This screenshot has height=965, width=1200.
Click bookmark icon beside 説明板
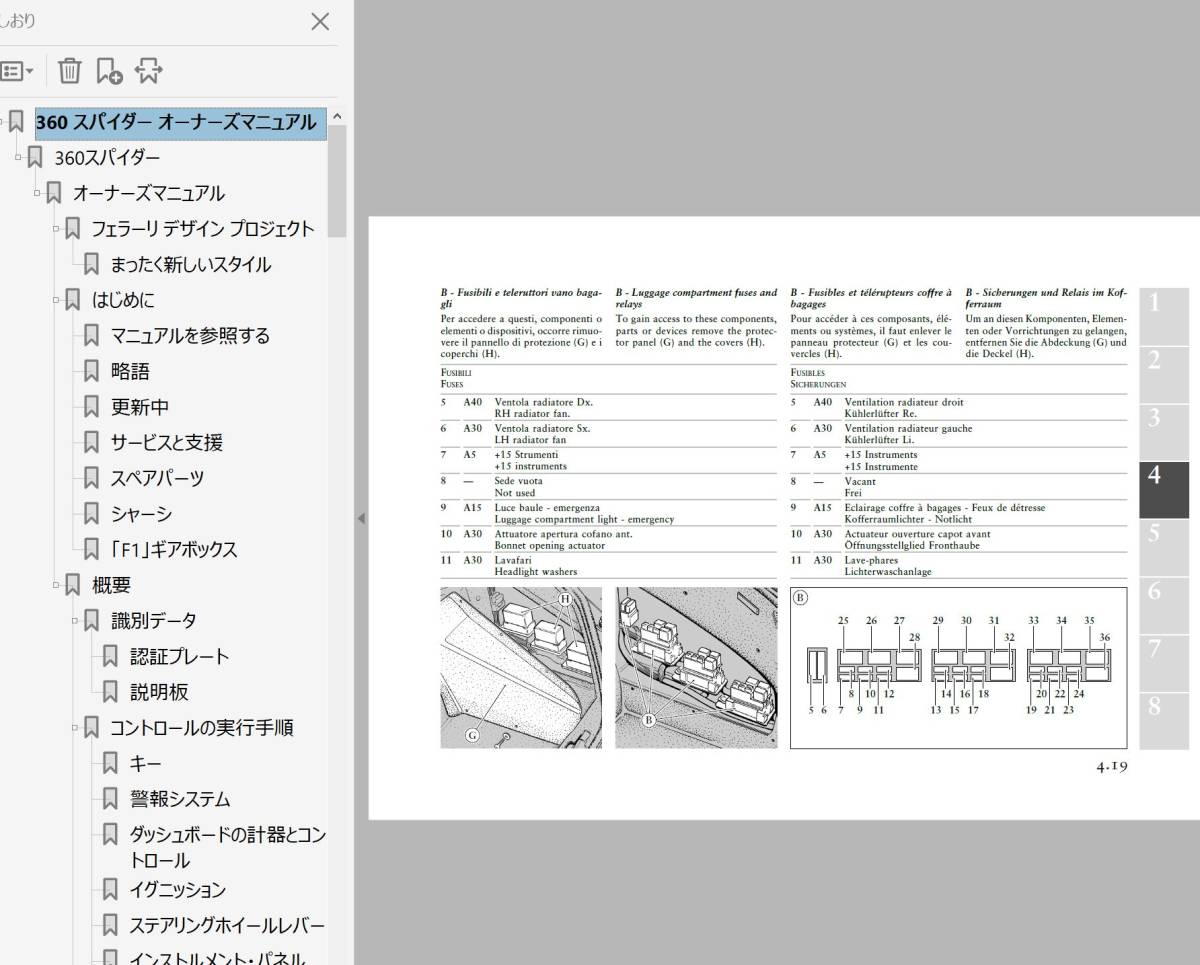click(111, 692)
